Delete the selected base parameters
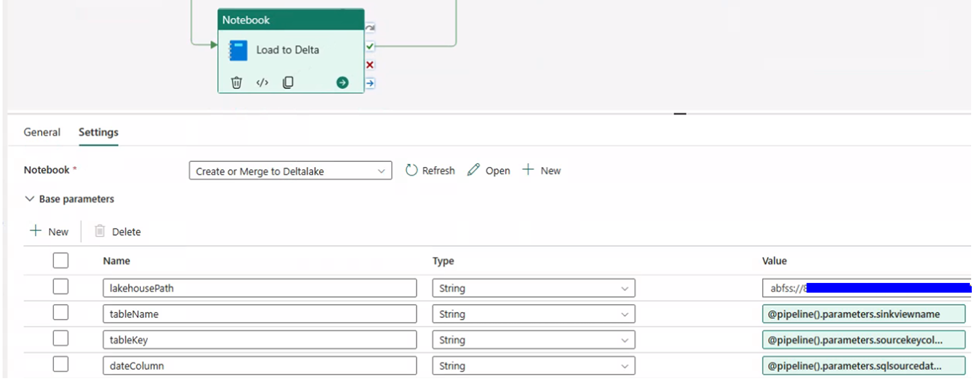The height and width of the screenshot is (382, 975). (118, 231)
